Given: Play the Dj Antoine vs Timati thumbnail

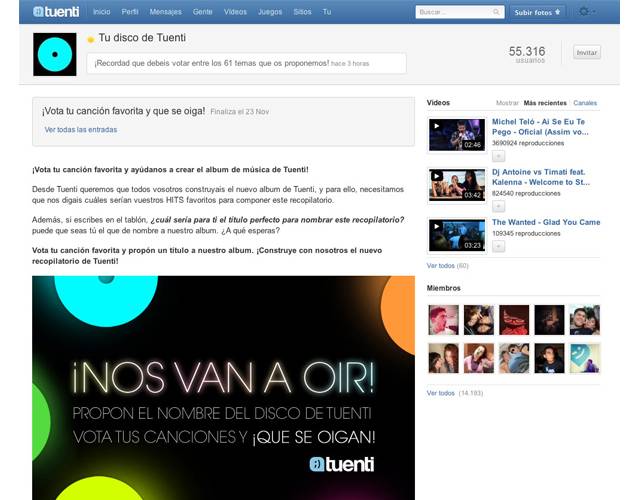Looking at the screenshot, I should click(457, 185).
